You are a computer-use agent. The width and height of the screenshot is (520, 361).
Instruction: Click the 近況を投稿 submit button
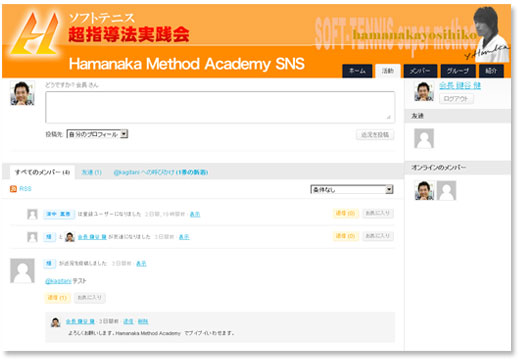(375, 135)
